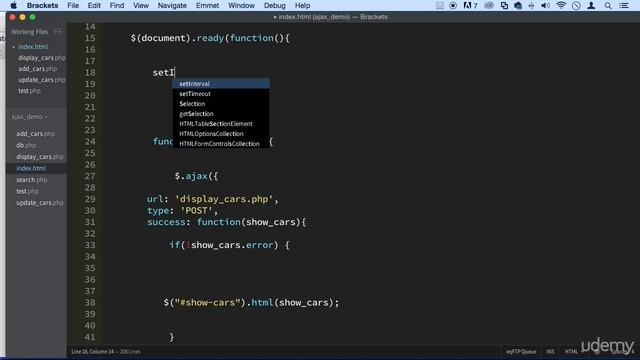640x360 pixels.
Task: Click 'POST' string on line 30
Action: point(197,211)
